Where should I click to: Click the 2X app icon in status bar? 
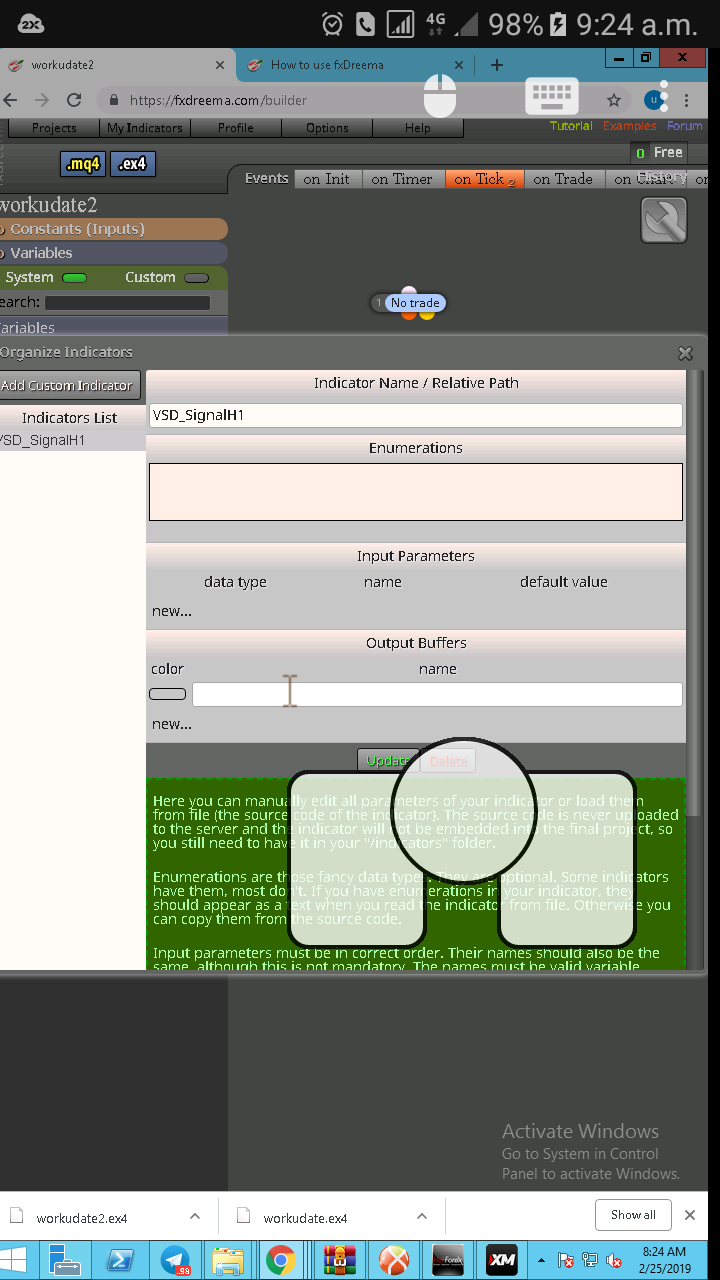[x=31, y=24]
